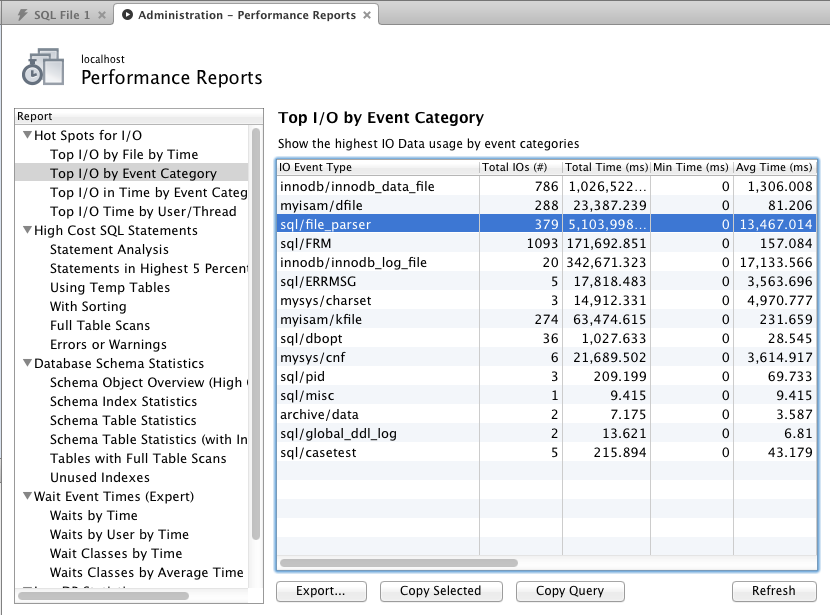830x615 pixels.
Task: Refresh the performance report
Action: tap(773, 591)
